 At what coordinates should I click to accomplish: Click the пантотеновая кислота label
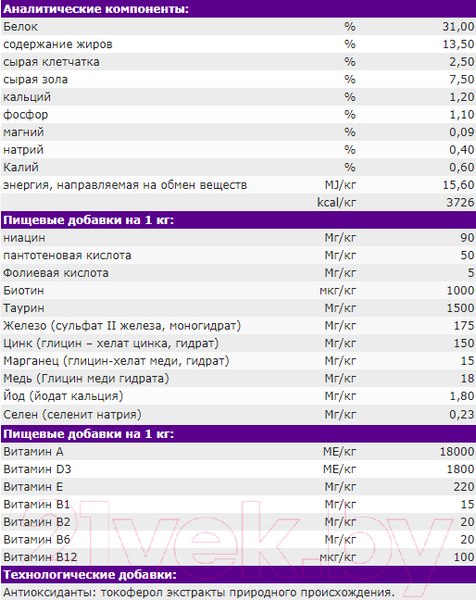67,255
